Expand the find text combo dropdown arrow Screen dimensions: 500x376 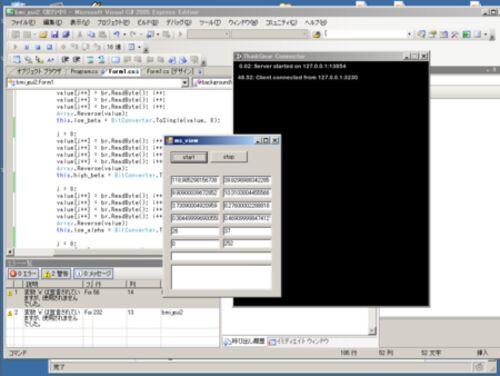click(x=409, y=34)
